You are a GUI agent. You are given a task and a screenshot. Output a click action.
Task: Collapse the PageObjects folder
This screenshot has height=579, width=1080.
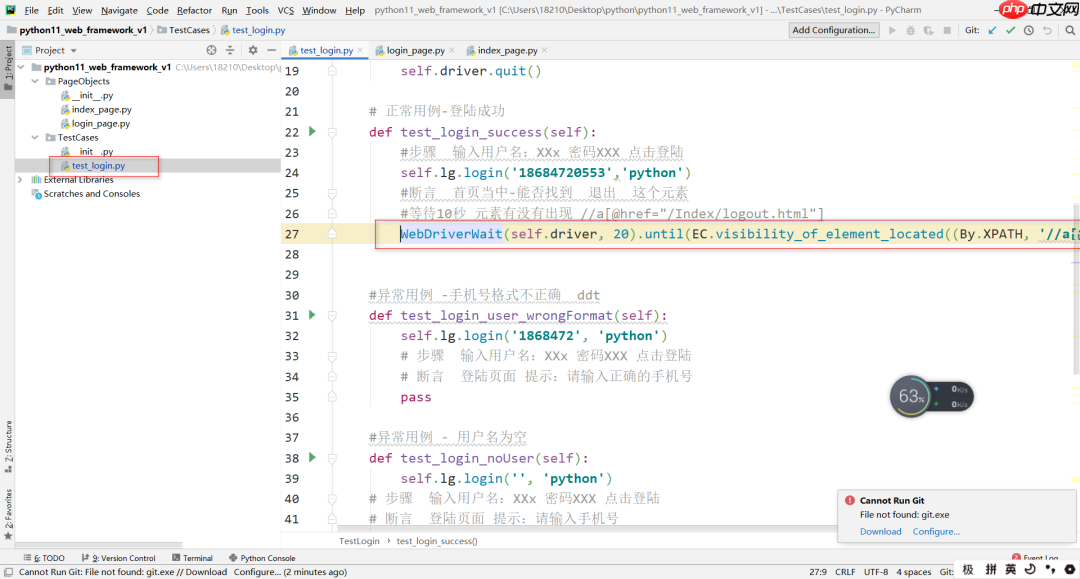35,81
